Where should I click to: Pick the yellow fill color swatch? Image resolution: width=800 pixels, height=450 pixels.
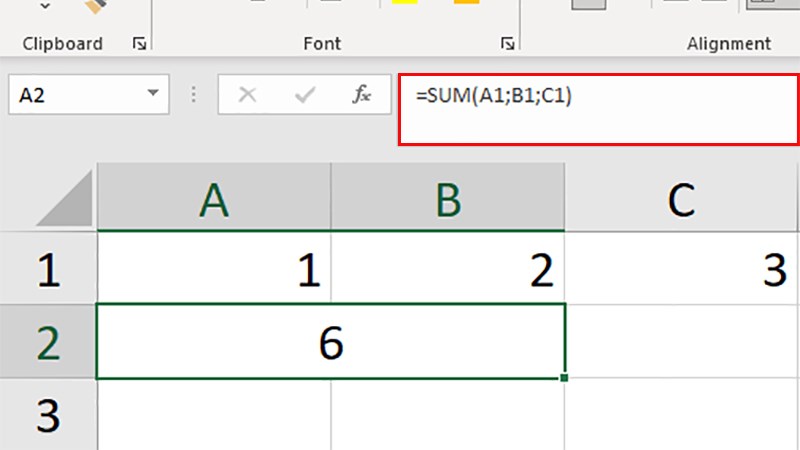click(x=404, y=3)
